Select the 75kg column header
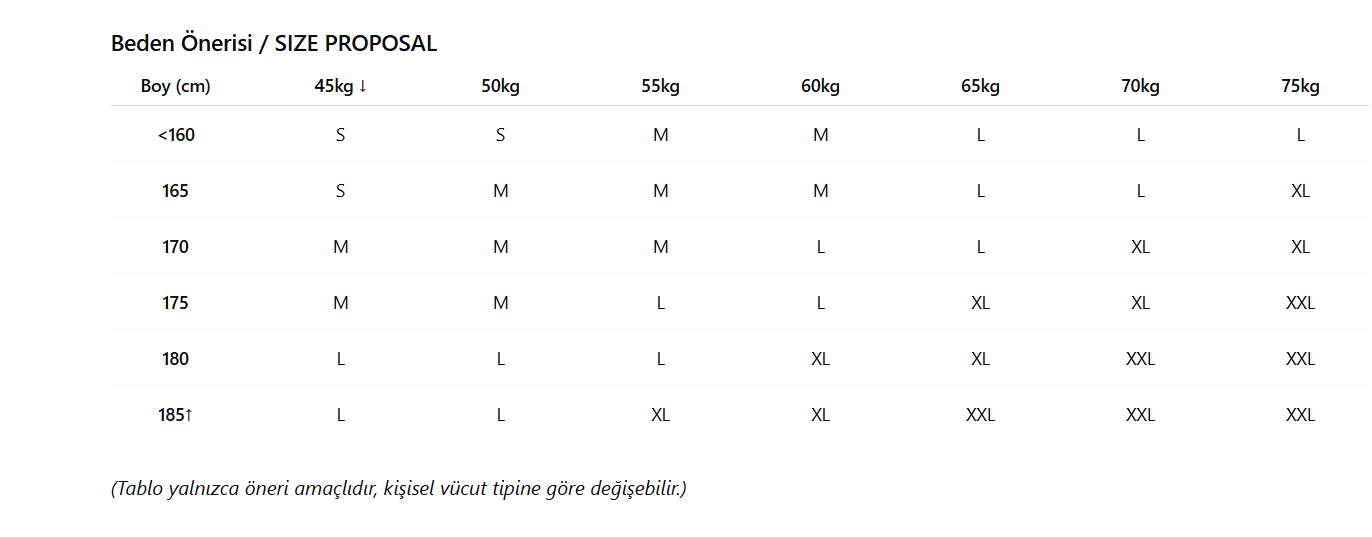 pos(1300,86)
